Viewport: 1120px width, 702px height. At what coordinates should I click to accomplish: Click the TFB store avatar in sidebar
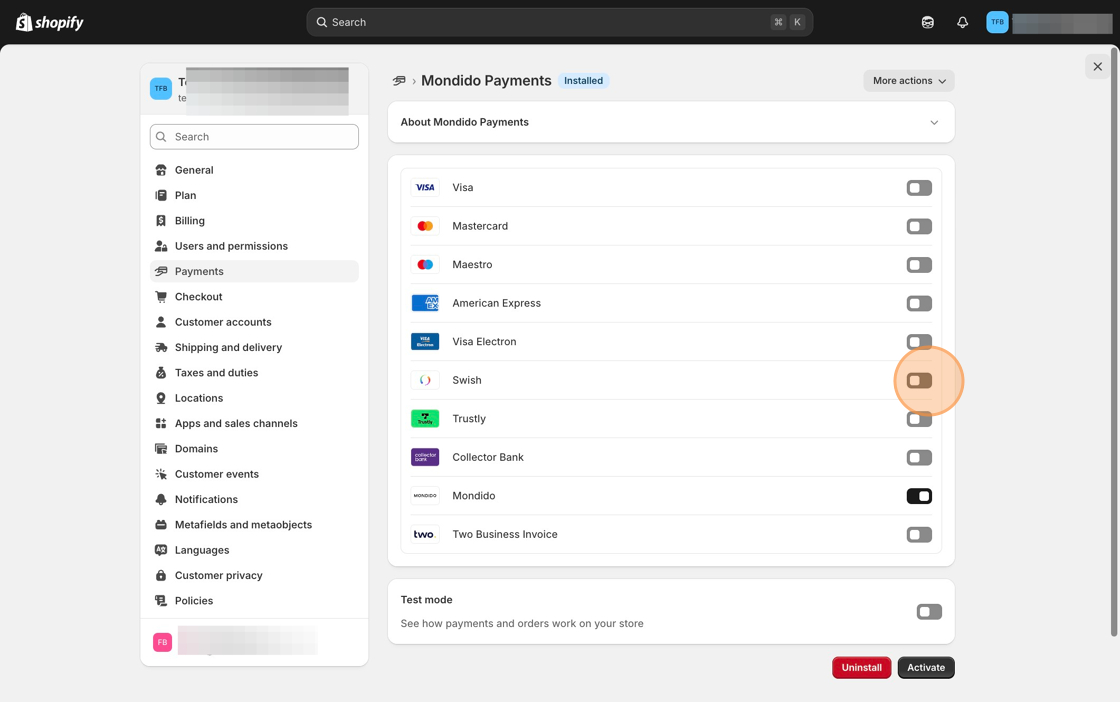161,89
